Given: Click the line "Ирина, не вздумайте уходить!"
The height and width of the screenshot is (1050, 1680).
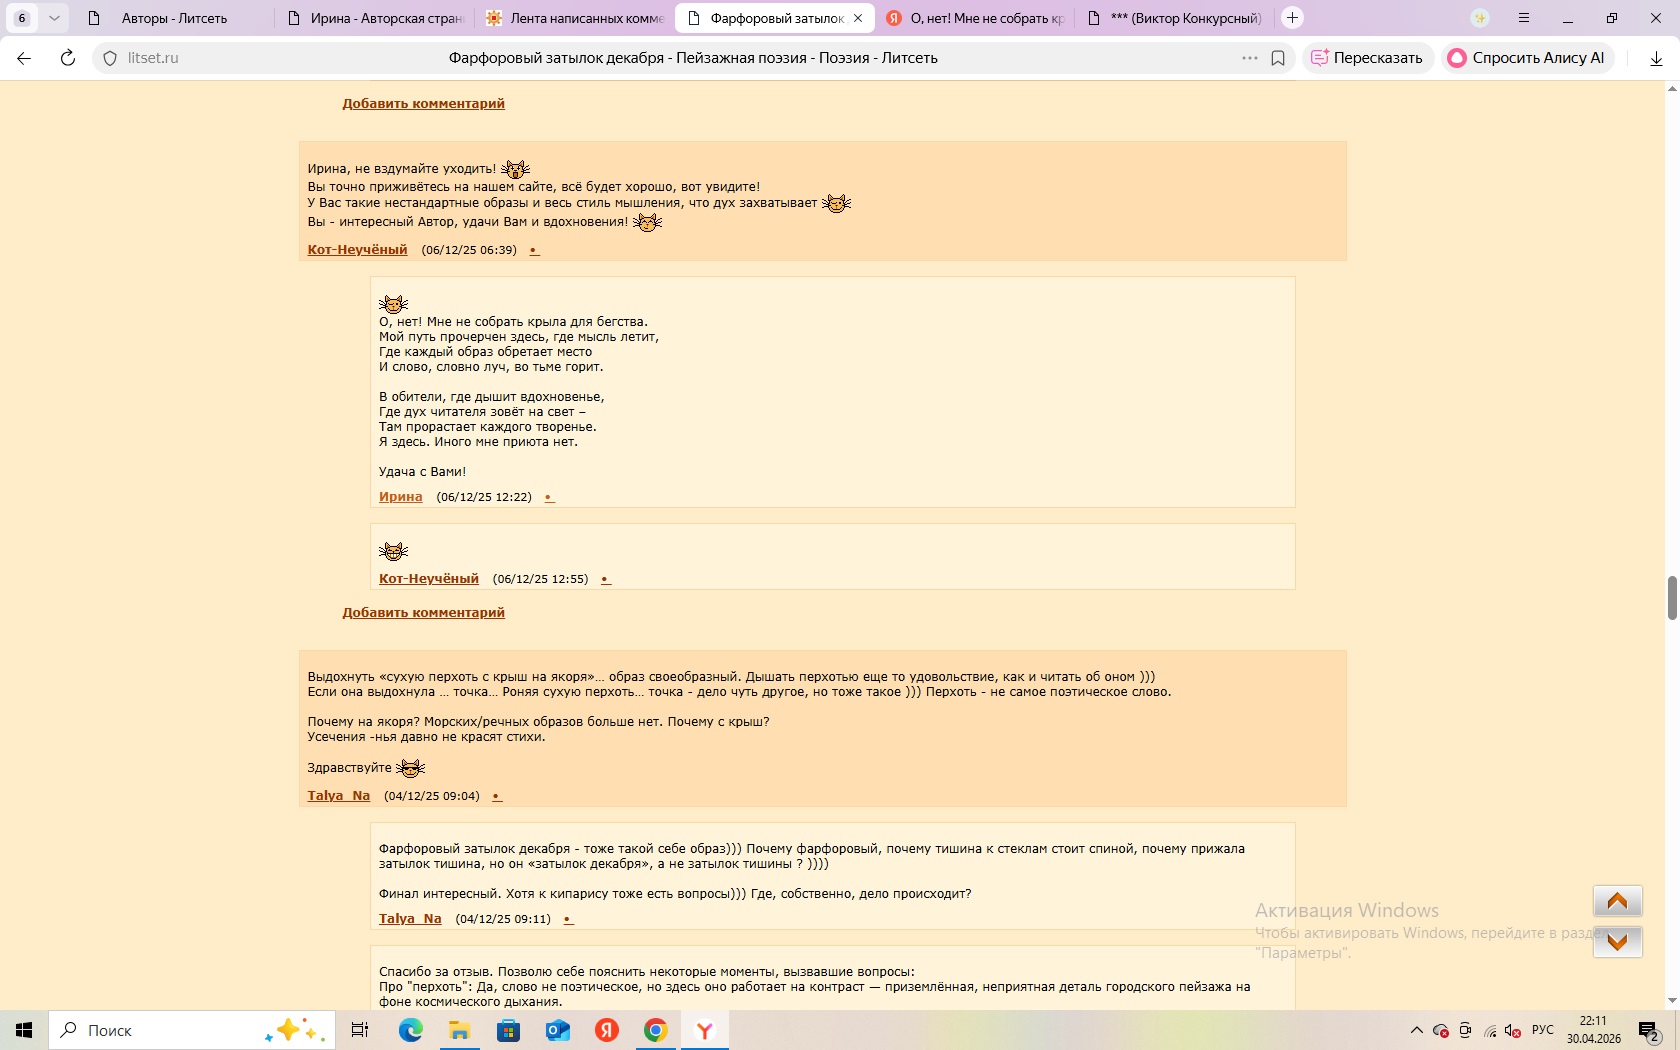Looking at the screenshot, I should click(x=402, y=168).
